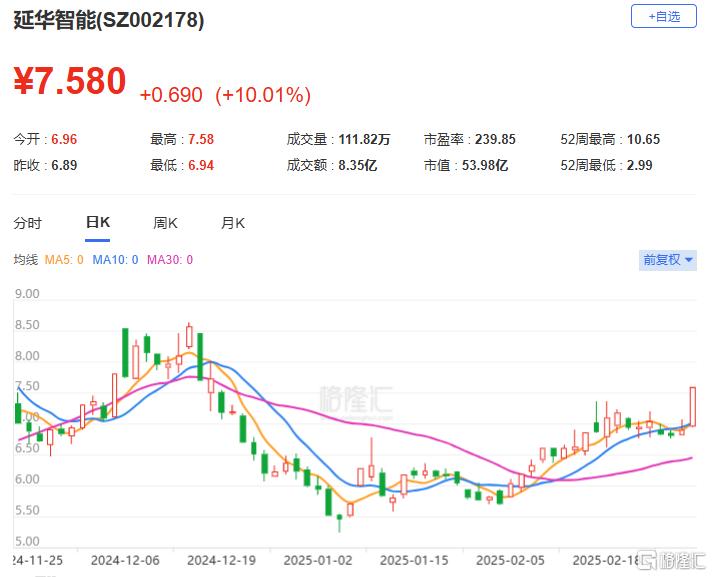Click the 市值 value 53.98亿
This screenshot has width=712, height=577.
[x=485, y=165]
